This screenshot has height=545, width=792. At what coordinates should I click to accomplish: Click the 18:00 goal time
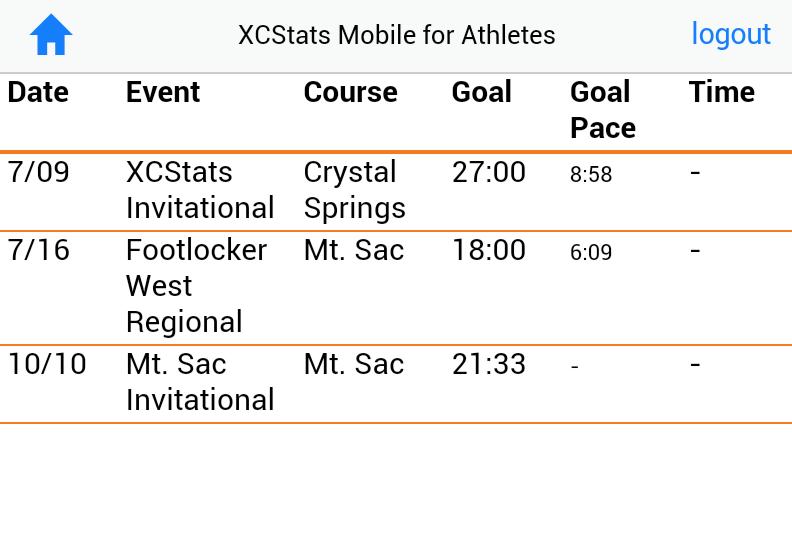pyautogui.click(x=488, y=250)
